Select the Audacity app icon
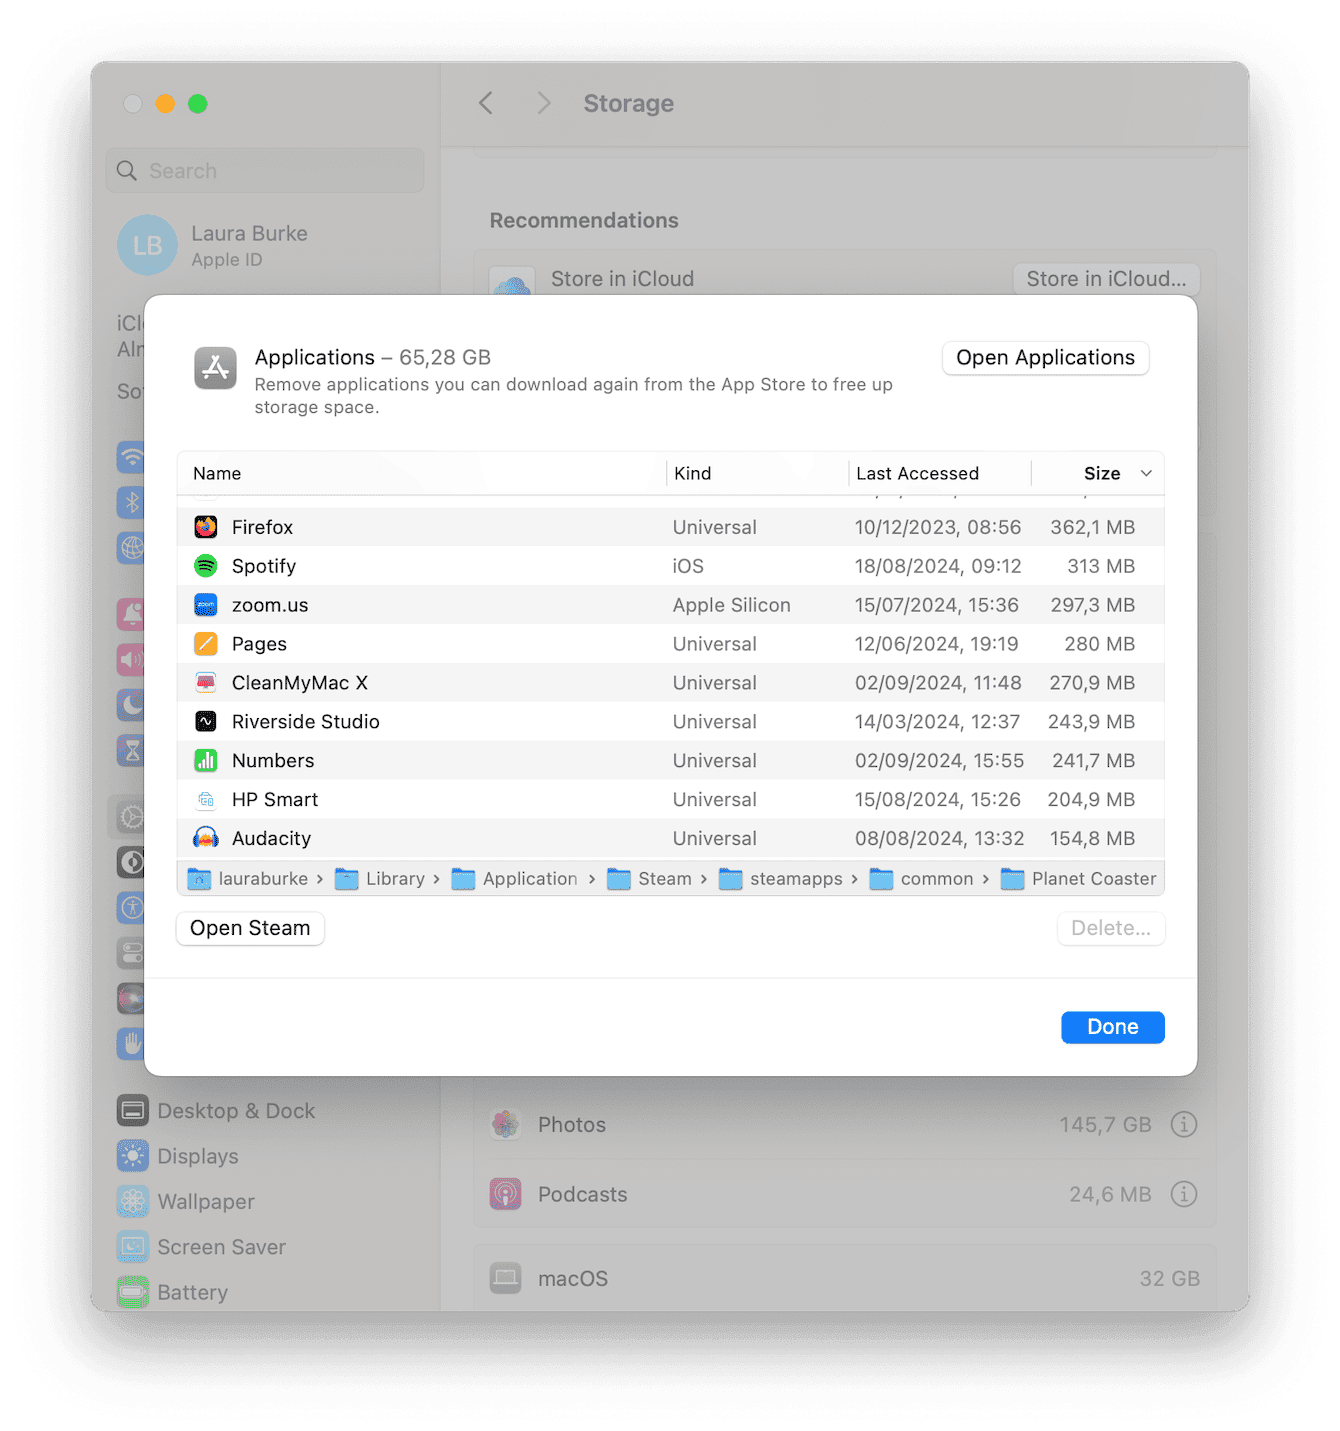Screen dimensions: 1340x1431 [205, 838]
